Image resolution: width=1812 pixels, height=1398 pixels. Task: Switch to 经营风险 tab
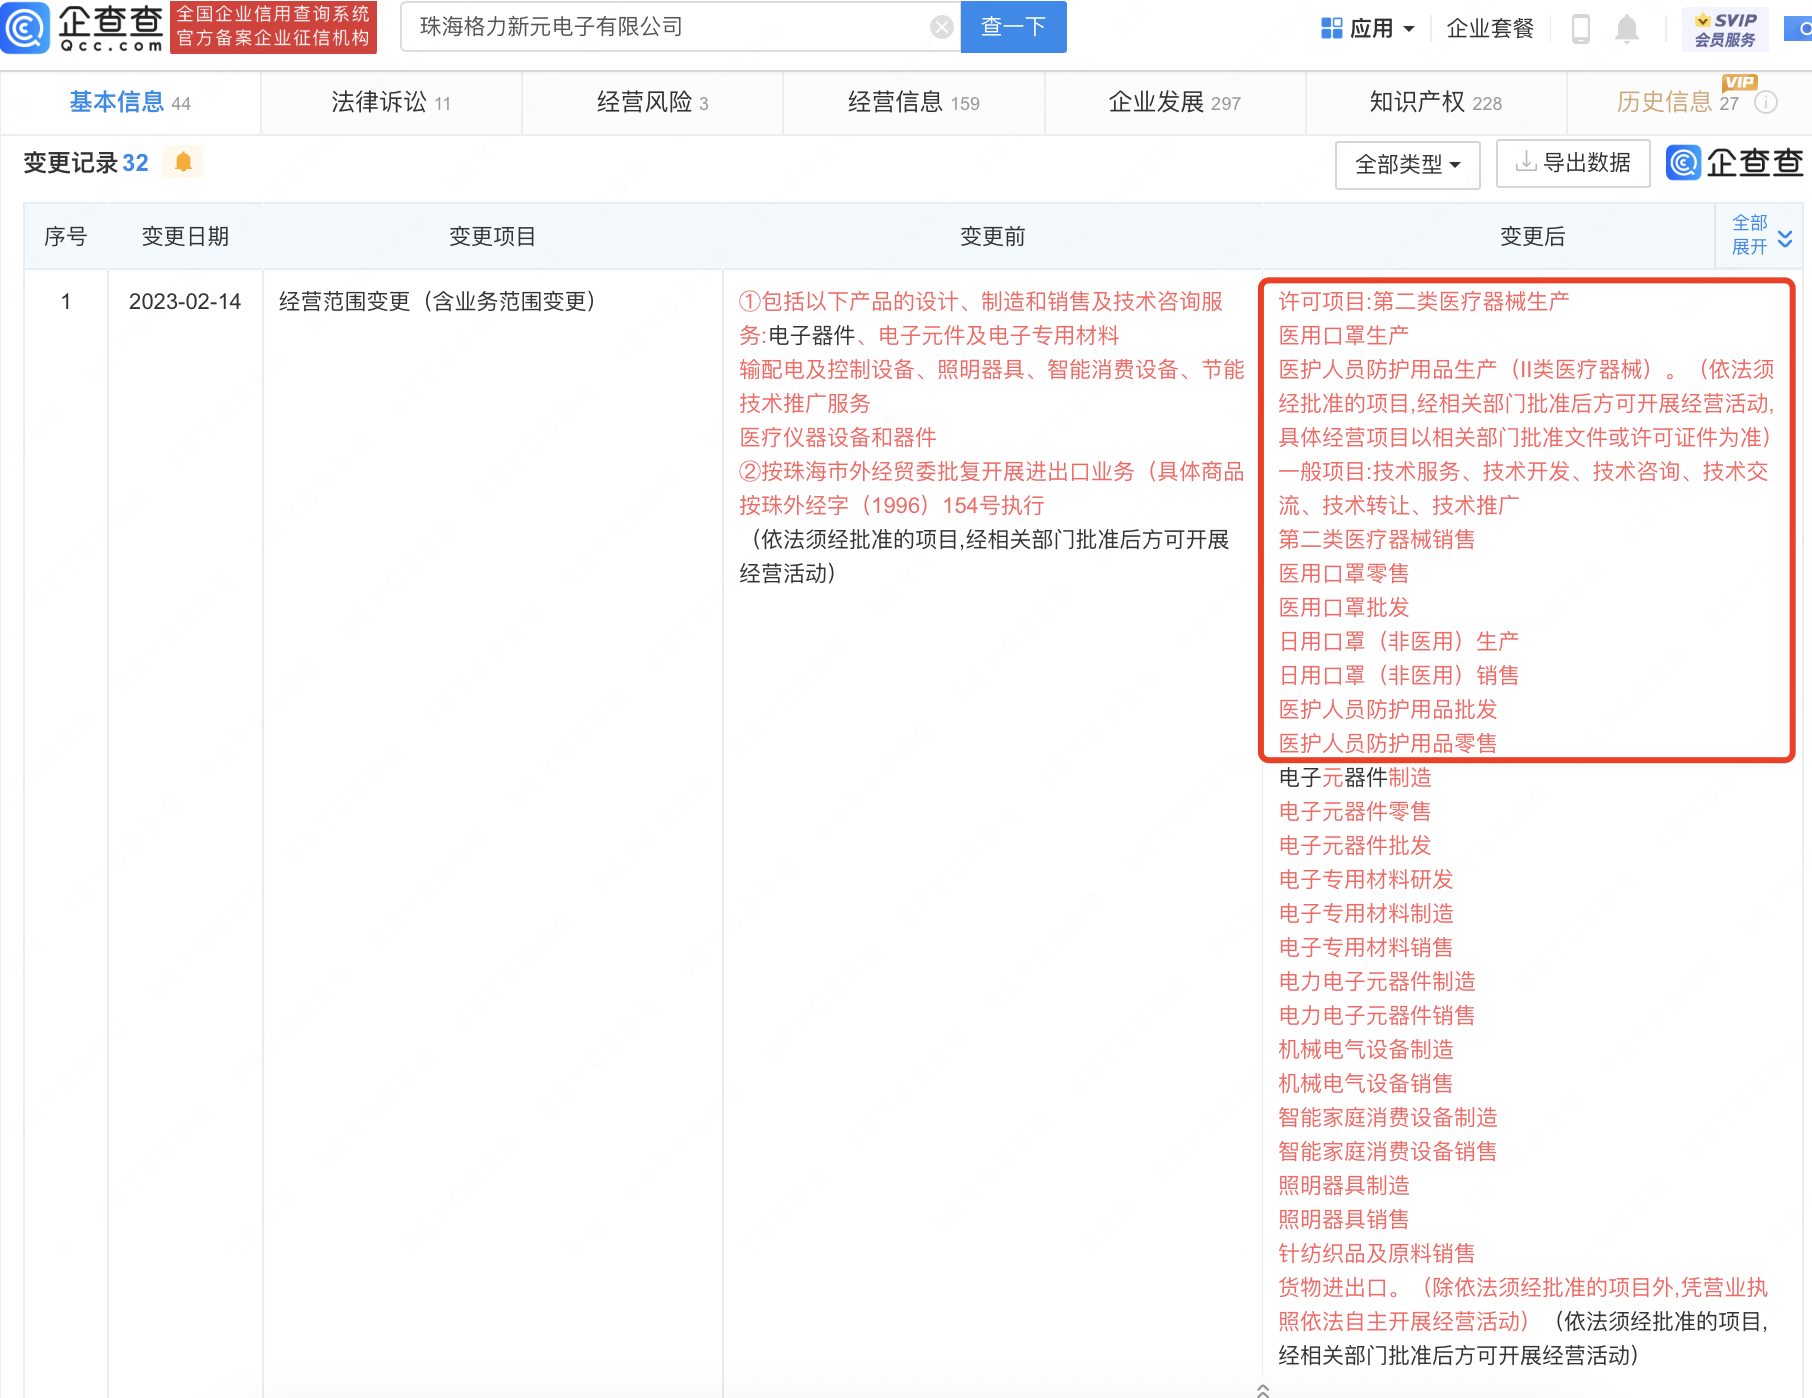click(x=653, y=102)
